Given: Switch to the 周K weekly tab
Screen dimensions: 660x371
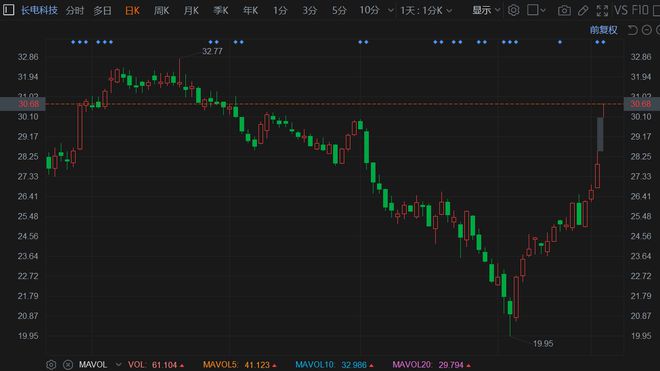Looking at the screenshot, I should 161,11.
